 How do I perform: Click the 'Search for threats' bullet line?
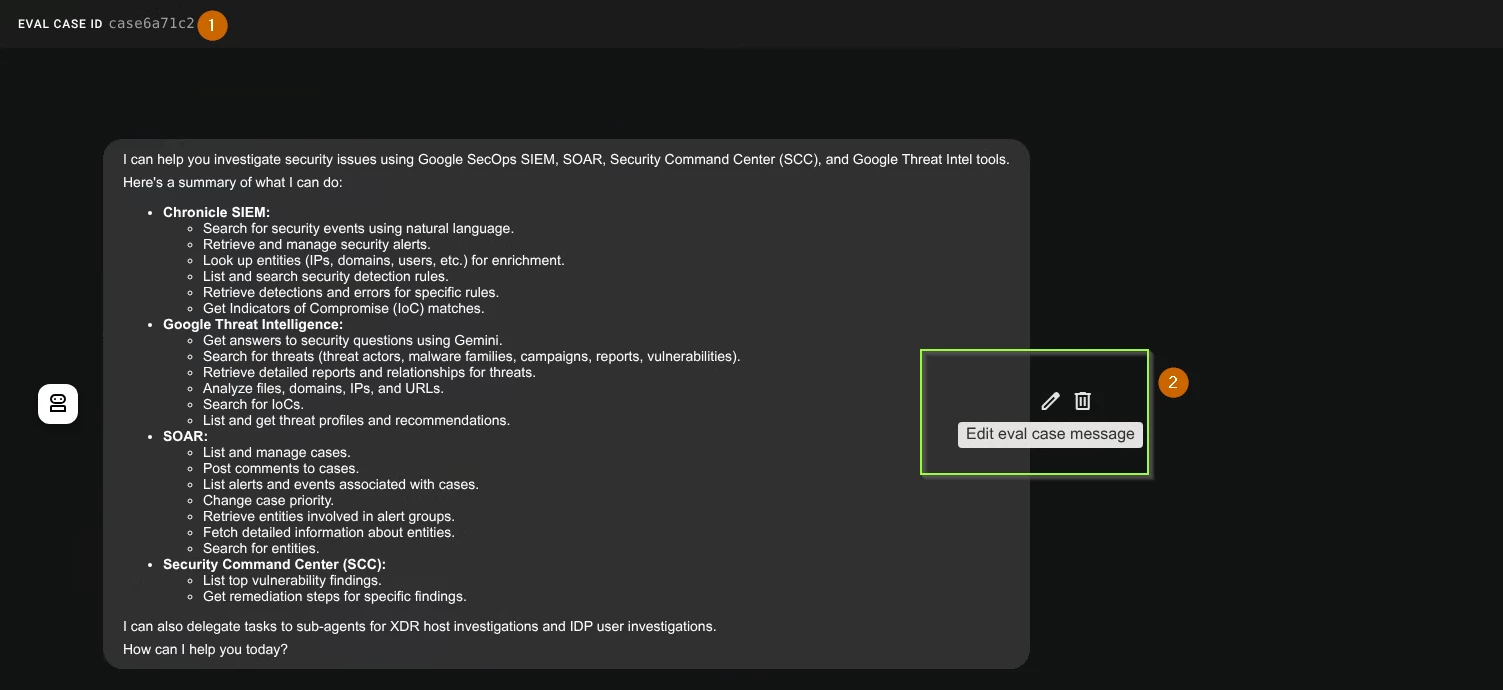[472, 356]
